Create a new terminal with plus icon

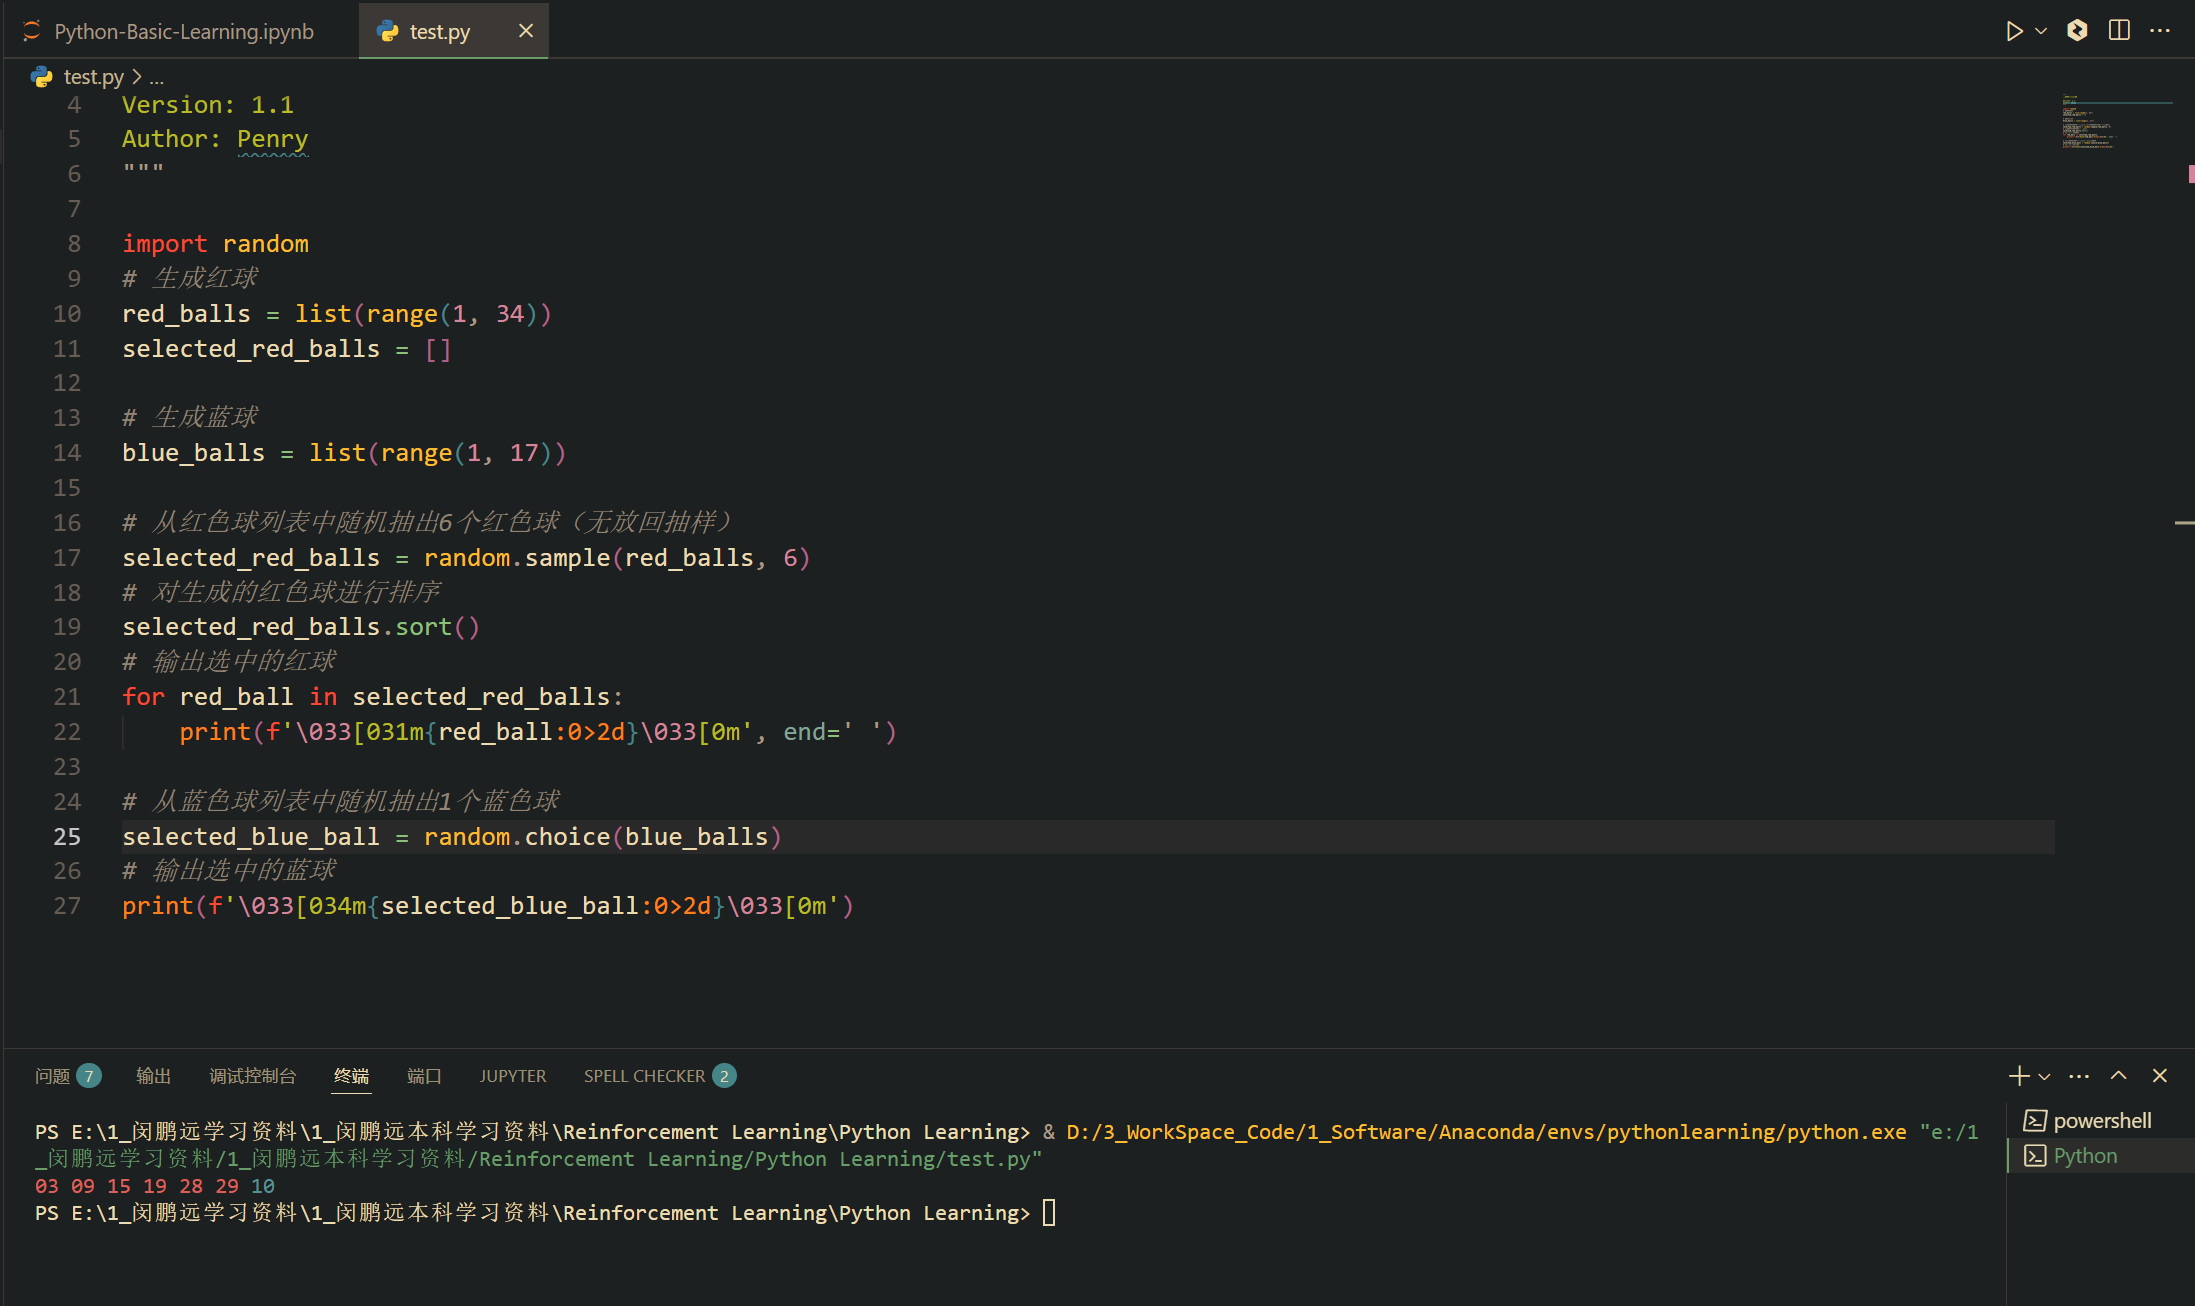[x=2018, y=1076]
